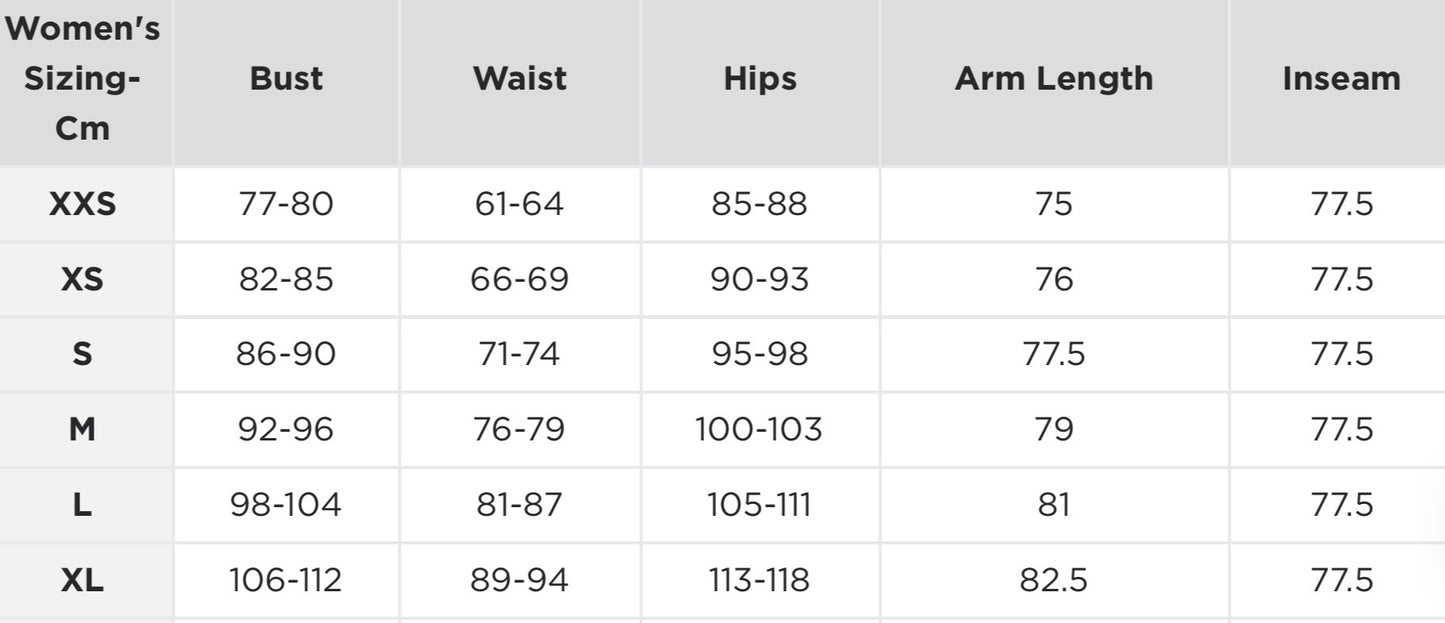Click the 98-104 bust measurement cell
Image resolution: width=1445 pixels, height=623 pixels.
click(x=286, y=505)
